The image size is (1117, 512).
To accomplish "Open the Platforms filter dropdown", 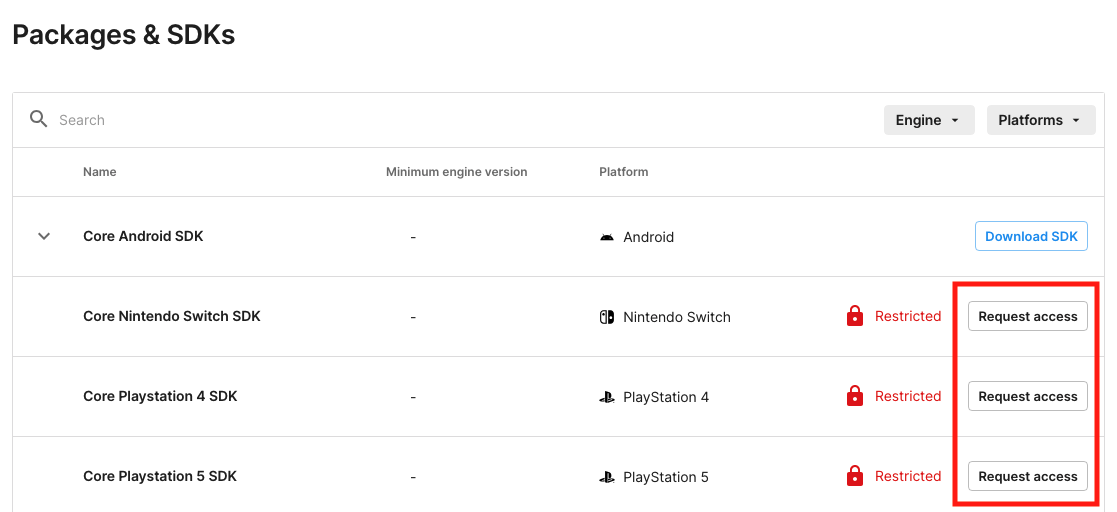I will [x=1041, y=120].
